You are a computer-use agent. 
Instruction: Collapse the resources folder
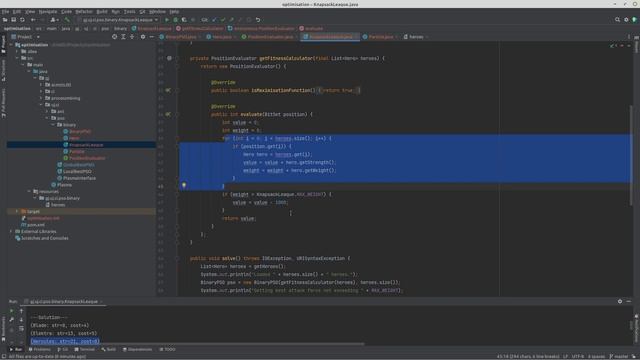tap(29, 191)
